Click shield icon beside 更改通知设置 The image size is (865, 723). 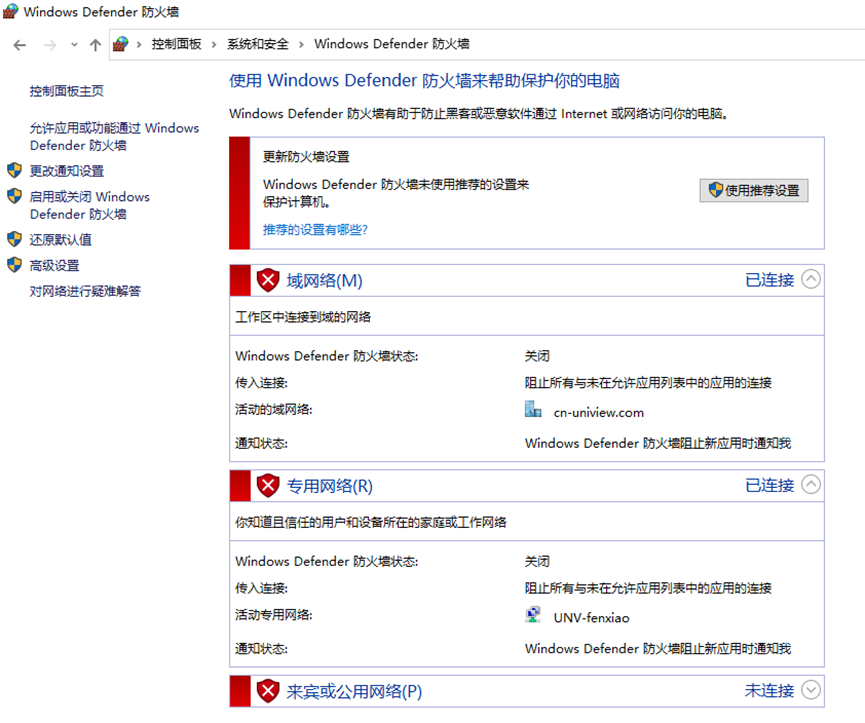pyautogui.click(x=14, y=170)
